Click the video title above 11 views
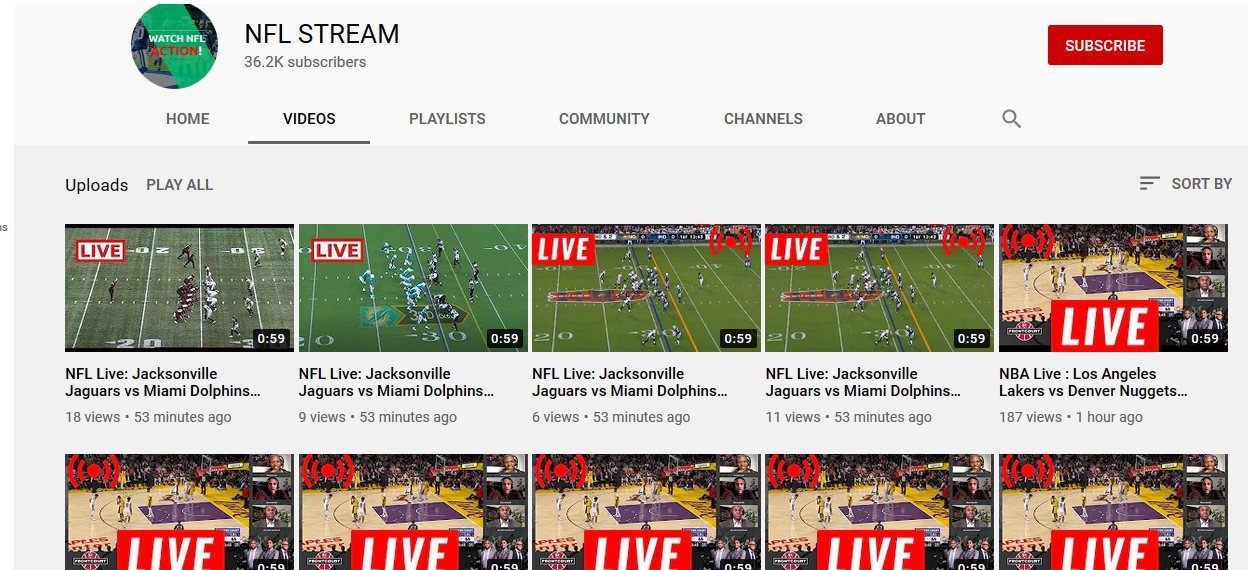Viewport: 1248px width, 570px height. tap(864, 382)
